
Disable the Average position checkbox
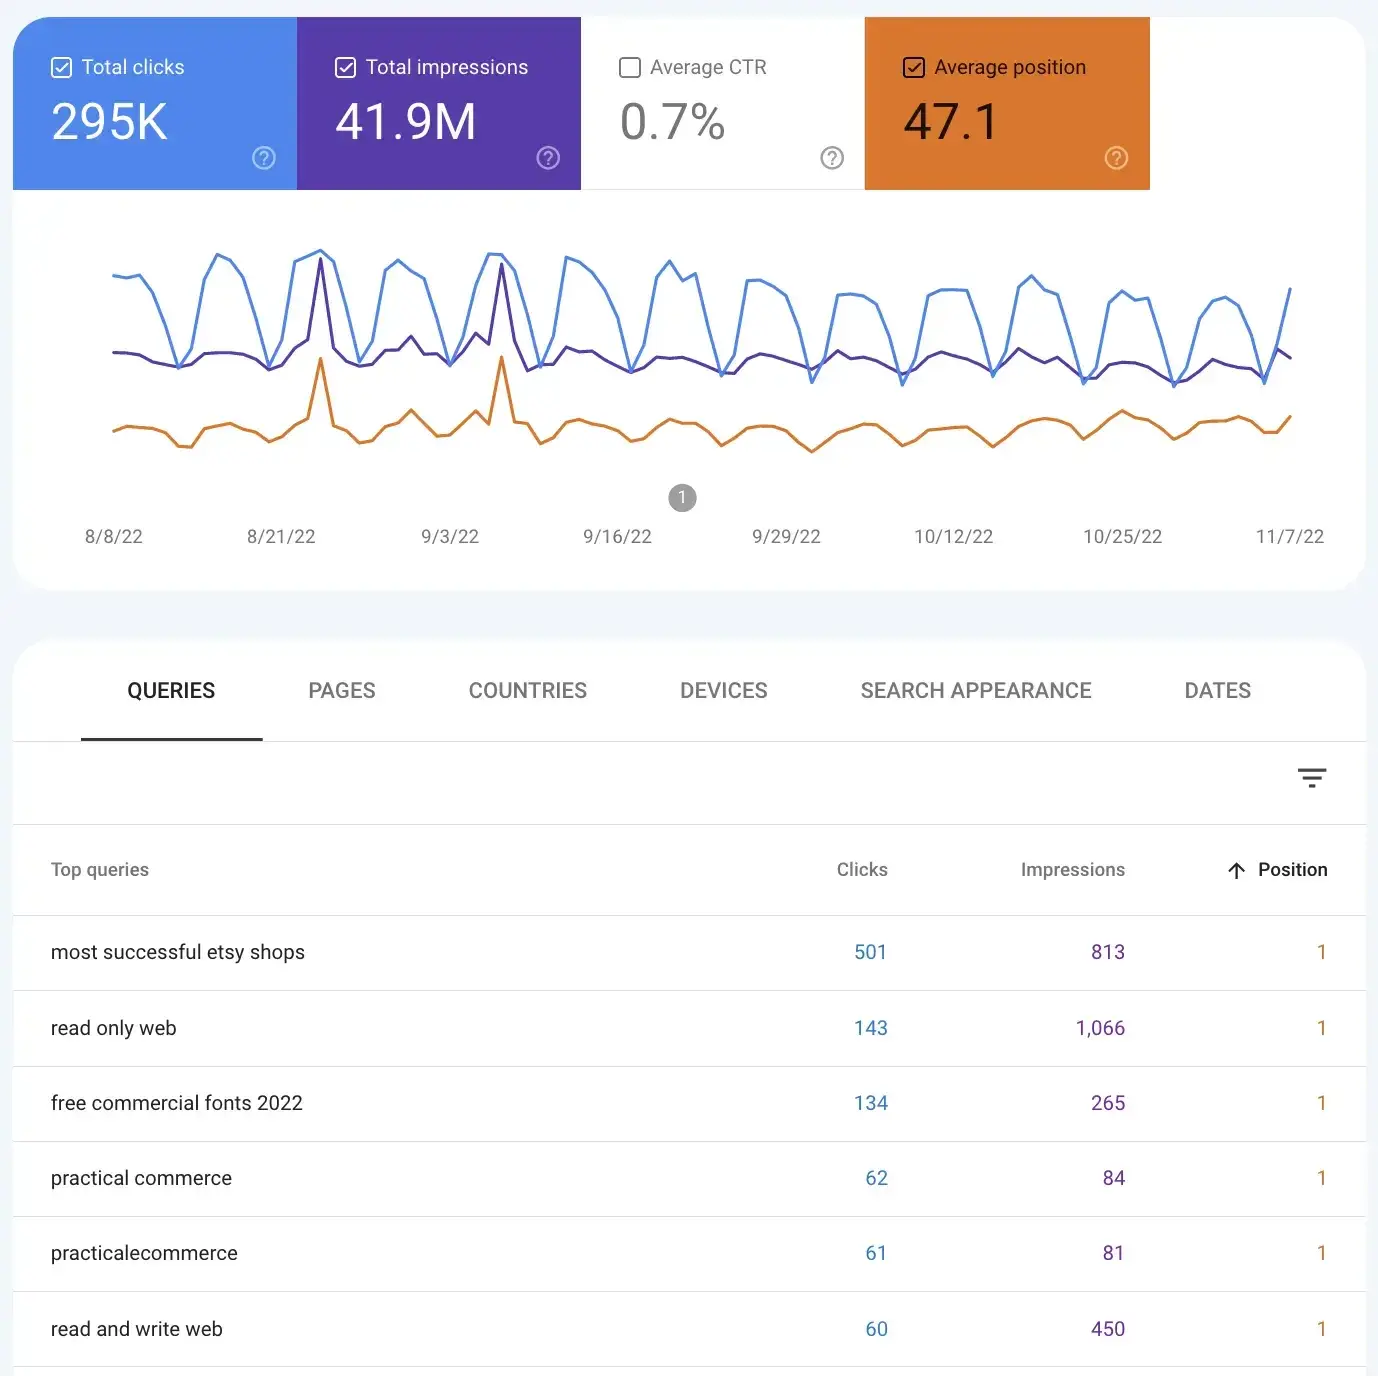(x=913, y=67)
